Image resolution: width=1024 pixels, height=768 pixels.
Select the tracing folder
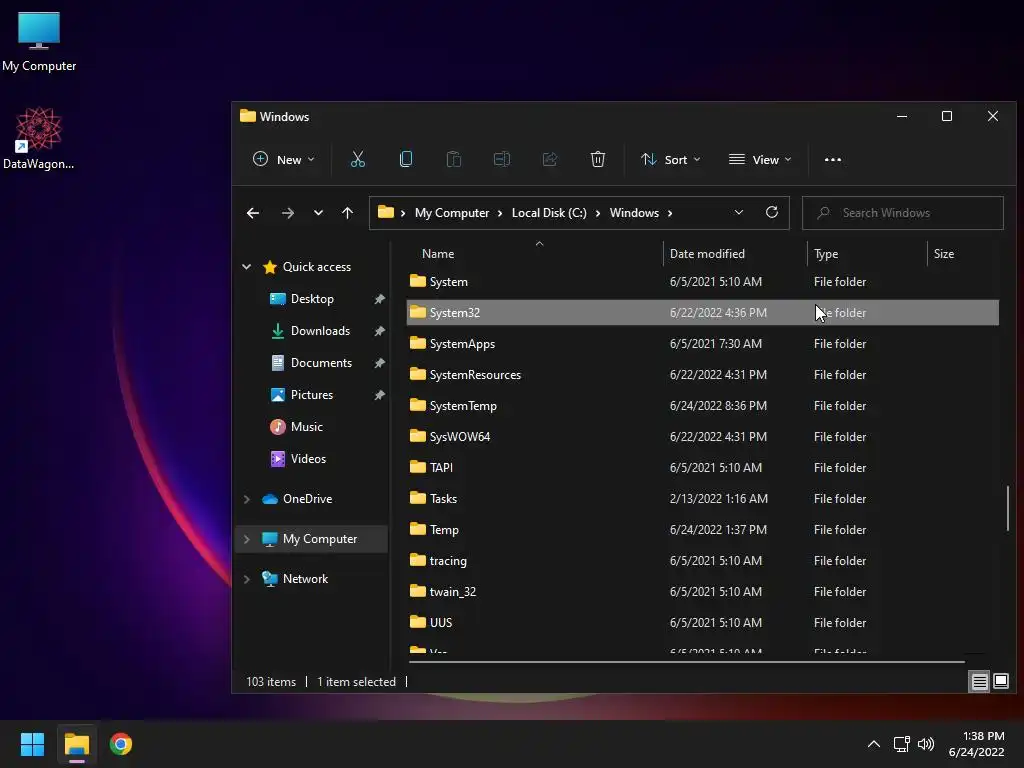pos(703,561)
